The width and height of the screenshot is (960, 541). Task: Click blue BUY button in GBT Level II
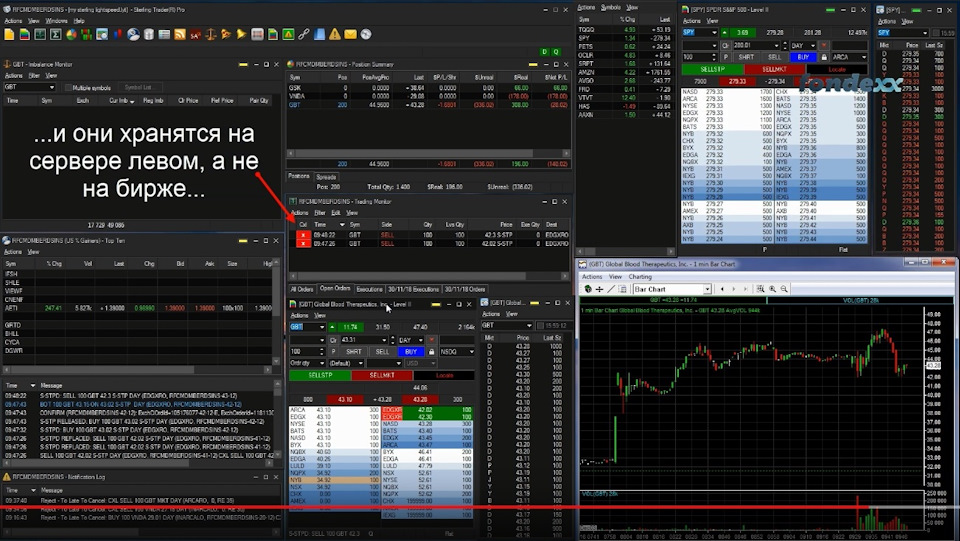[411, 352]
